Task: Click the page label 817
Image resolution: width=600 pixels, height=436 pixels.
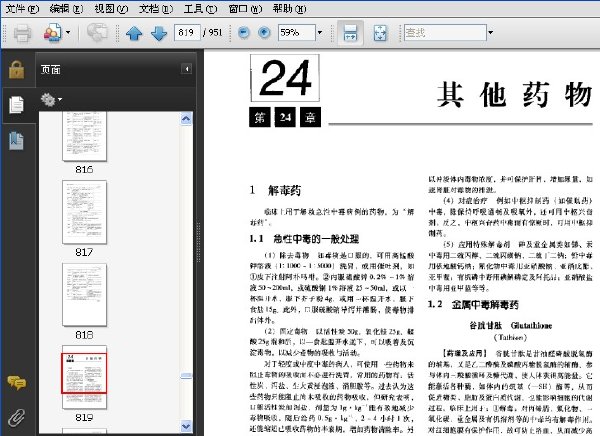Action: coord(84,252)
